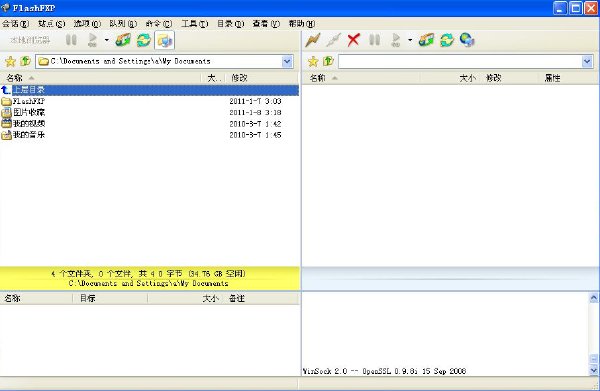Toggle the switch-to-local-browser computer icon
This screenshot has width=600, height=391.
point(165,40)
